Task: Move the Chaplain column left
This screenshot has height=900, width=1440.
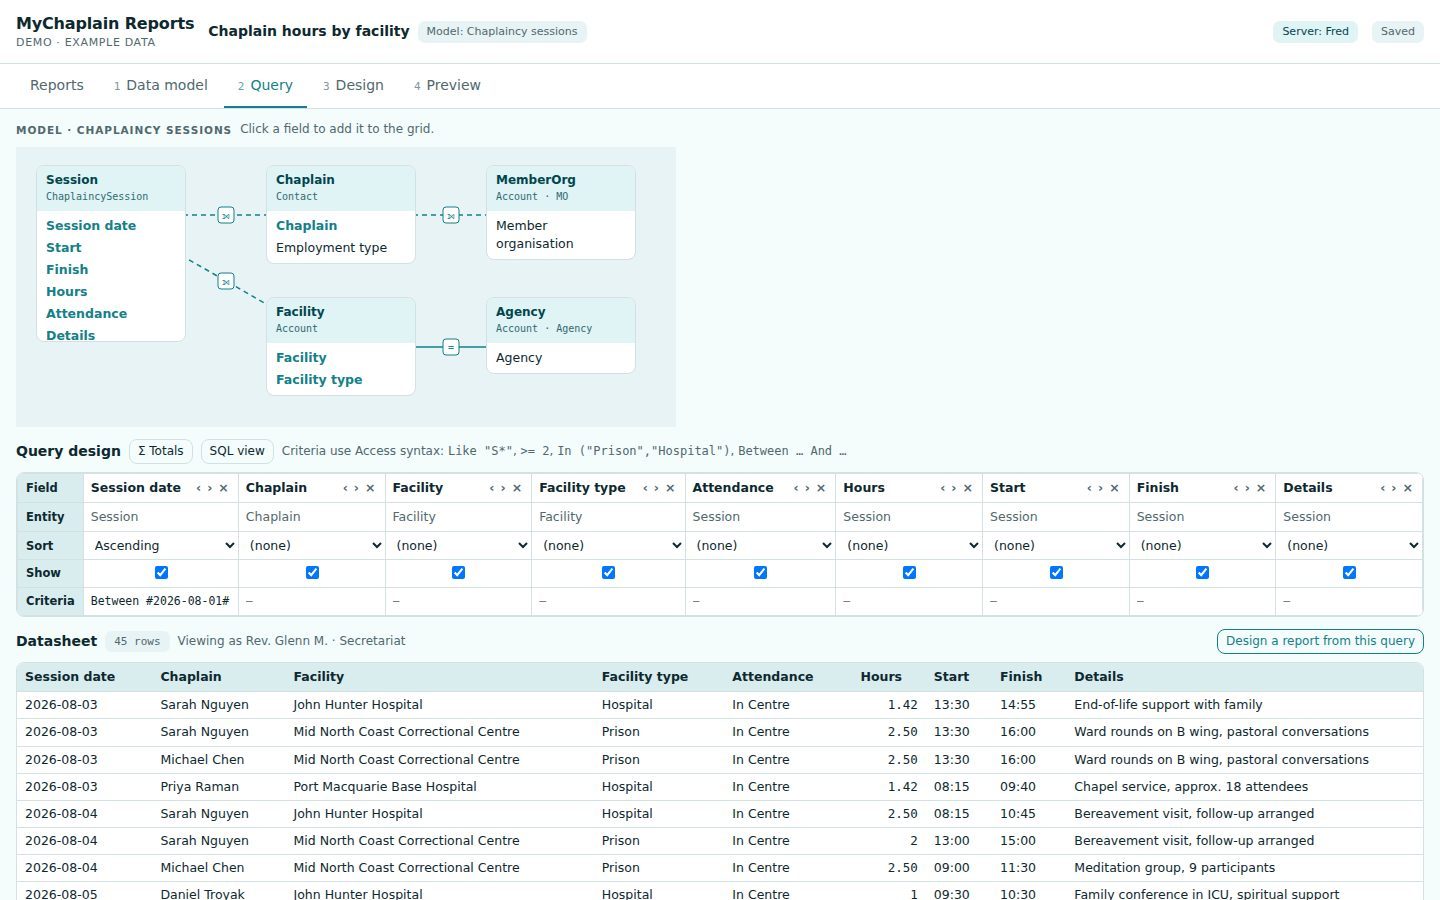Action: pyautogui.click(x=346, y=488)
